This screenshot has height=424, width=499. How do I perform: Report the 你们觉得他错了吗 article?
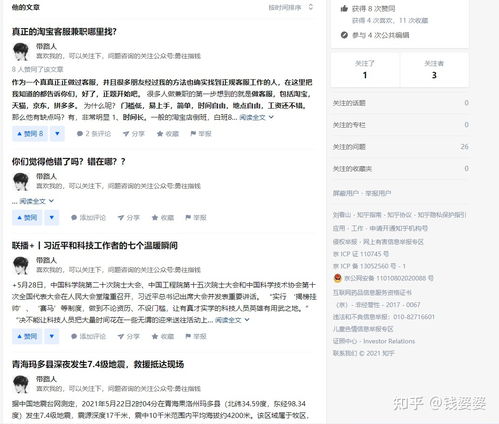coord(196,218)
